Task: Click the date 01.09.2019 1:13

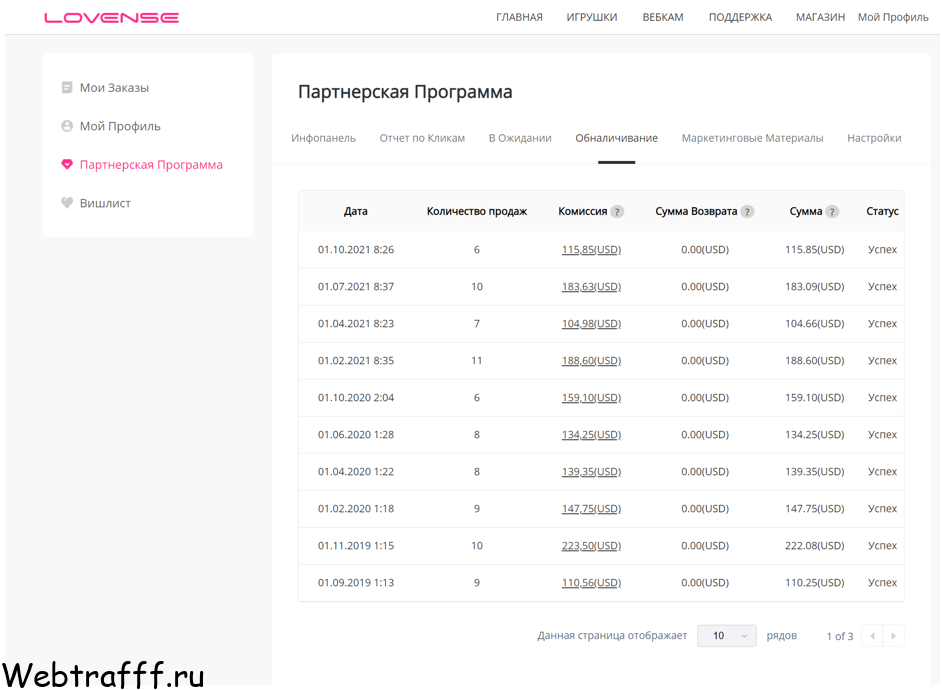Action: (x=356, y=583)
